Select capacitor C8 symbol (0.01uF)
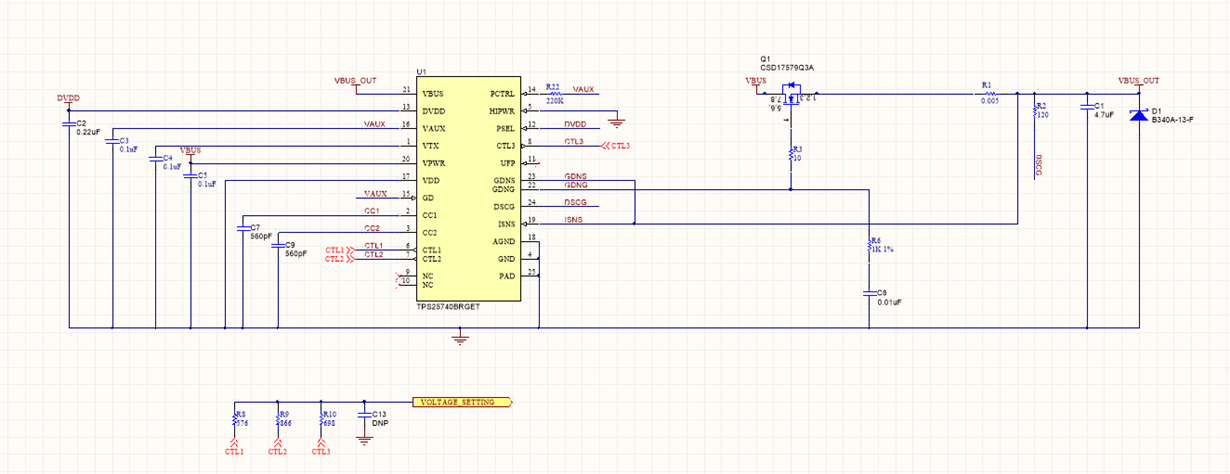The image size is (1230, 474). coord(869,293)
